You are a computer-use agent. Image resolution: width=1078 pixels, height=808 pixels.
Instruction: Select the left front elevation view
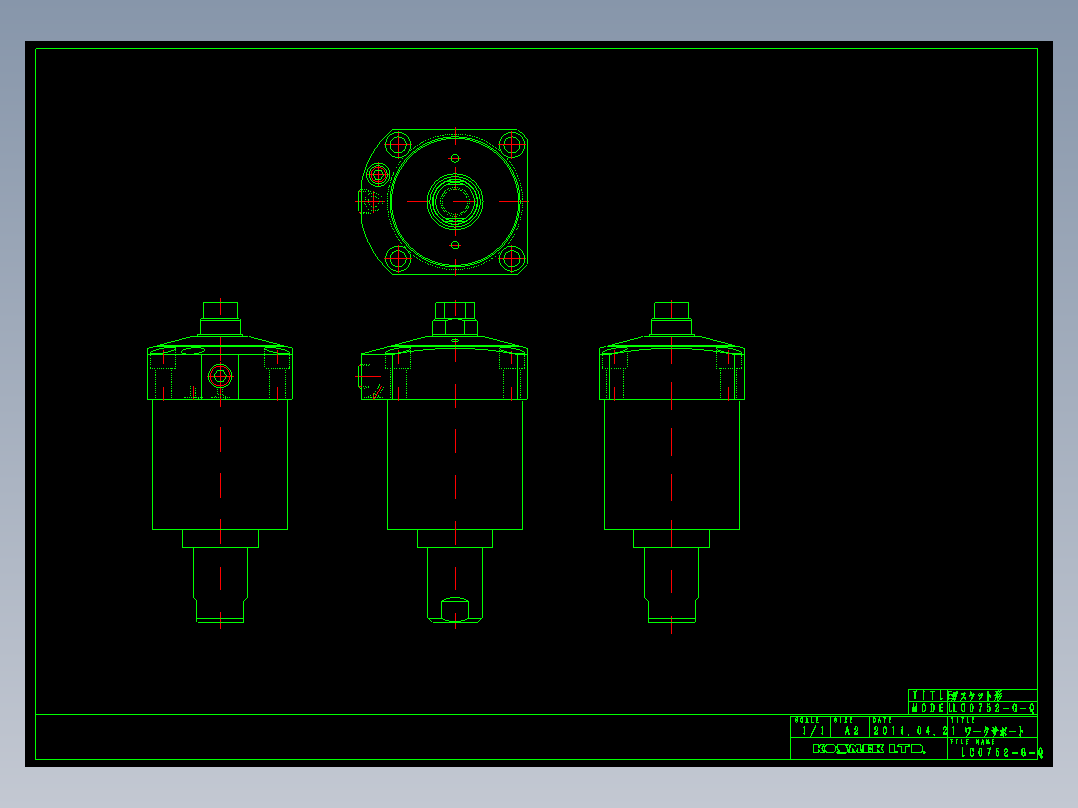click(x=220, y=463)
